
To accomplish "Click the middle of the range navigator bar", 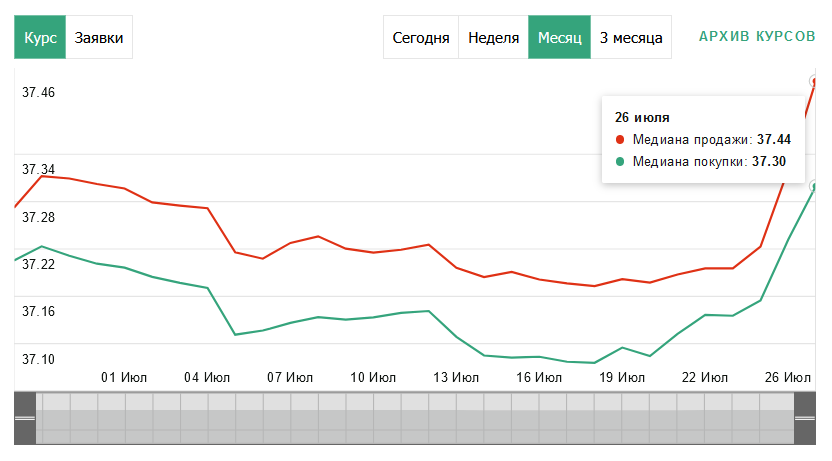I will 415,418.
